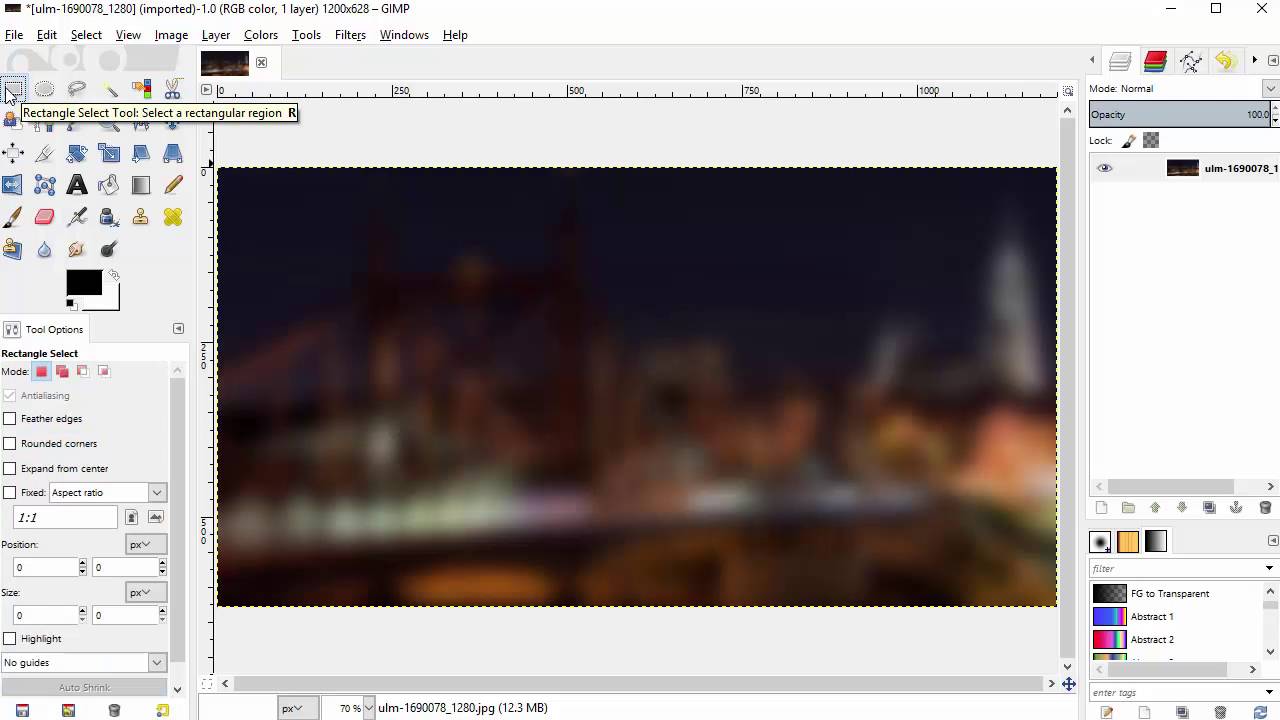
Task: Select the Ellipse Select tool
Action: (44, 89)
